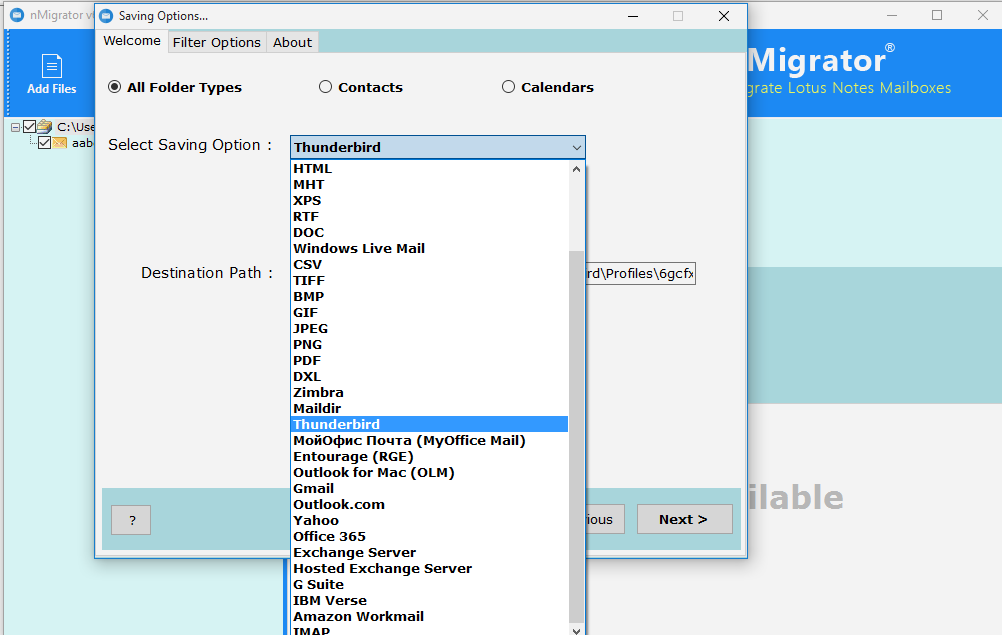The height and width of the screenshot is (635, 1002).
Task: Click the mailbox envelope icon in the tree
Action: click(60, 143)
